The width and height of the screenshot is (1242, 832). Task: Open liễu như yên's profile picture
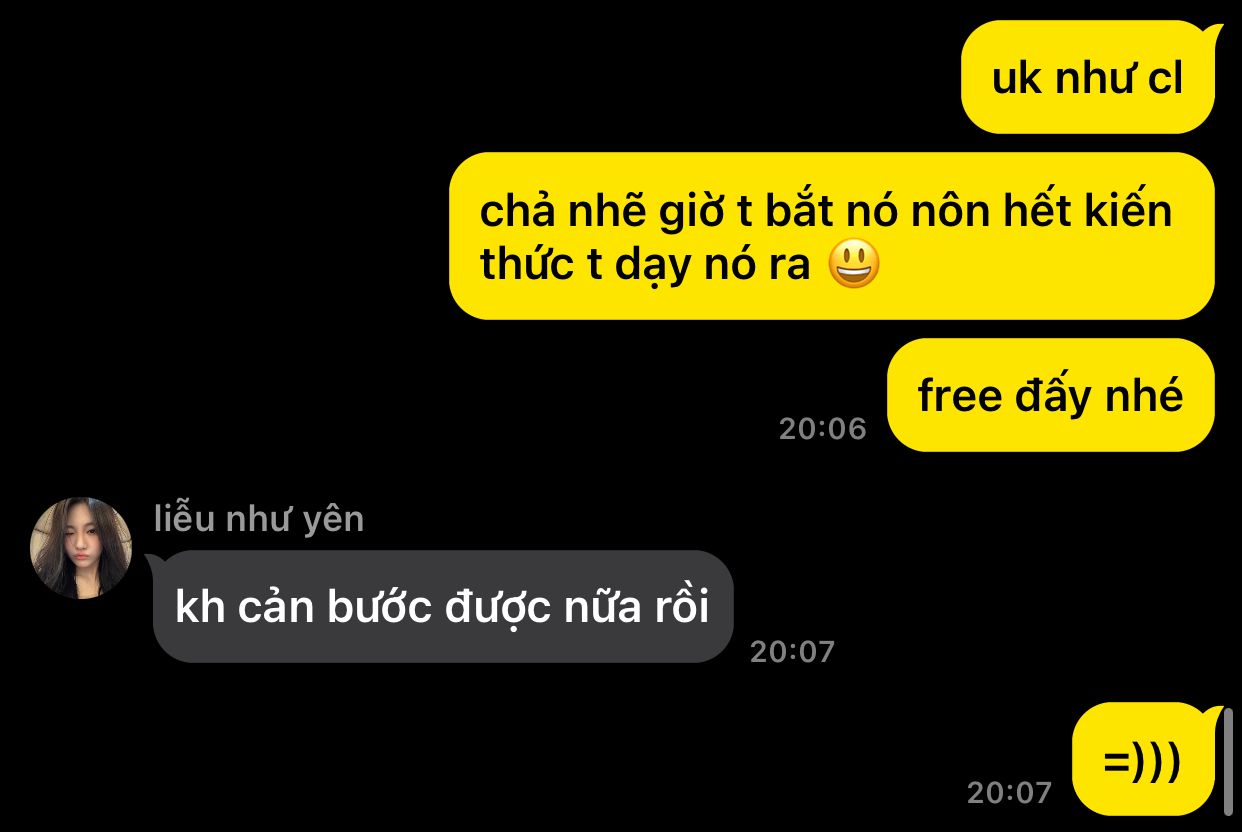coord(81,548)
